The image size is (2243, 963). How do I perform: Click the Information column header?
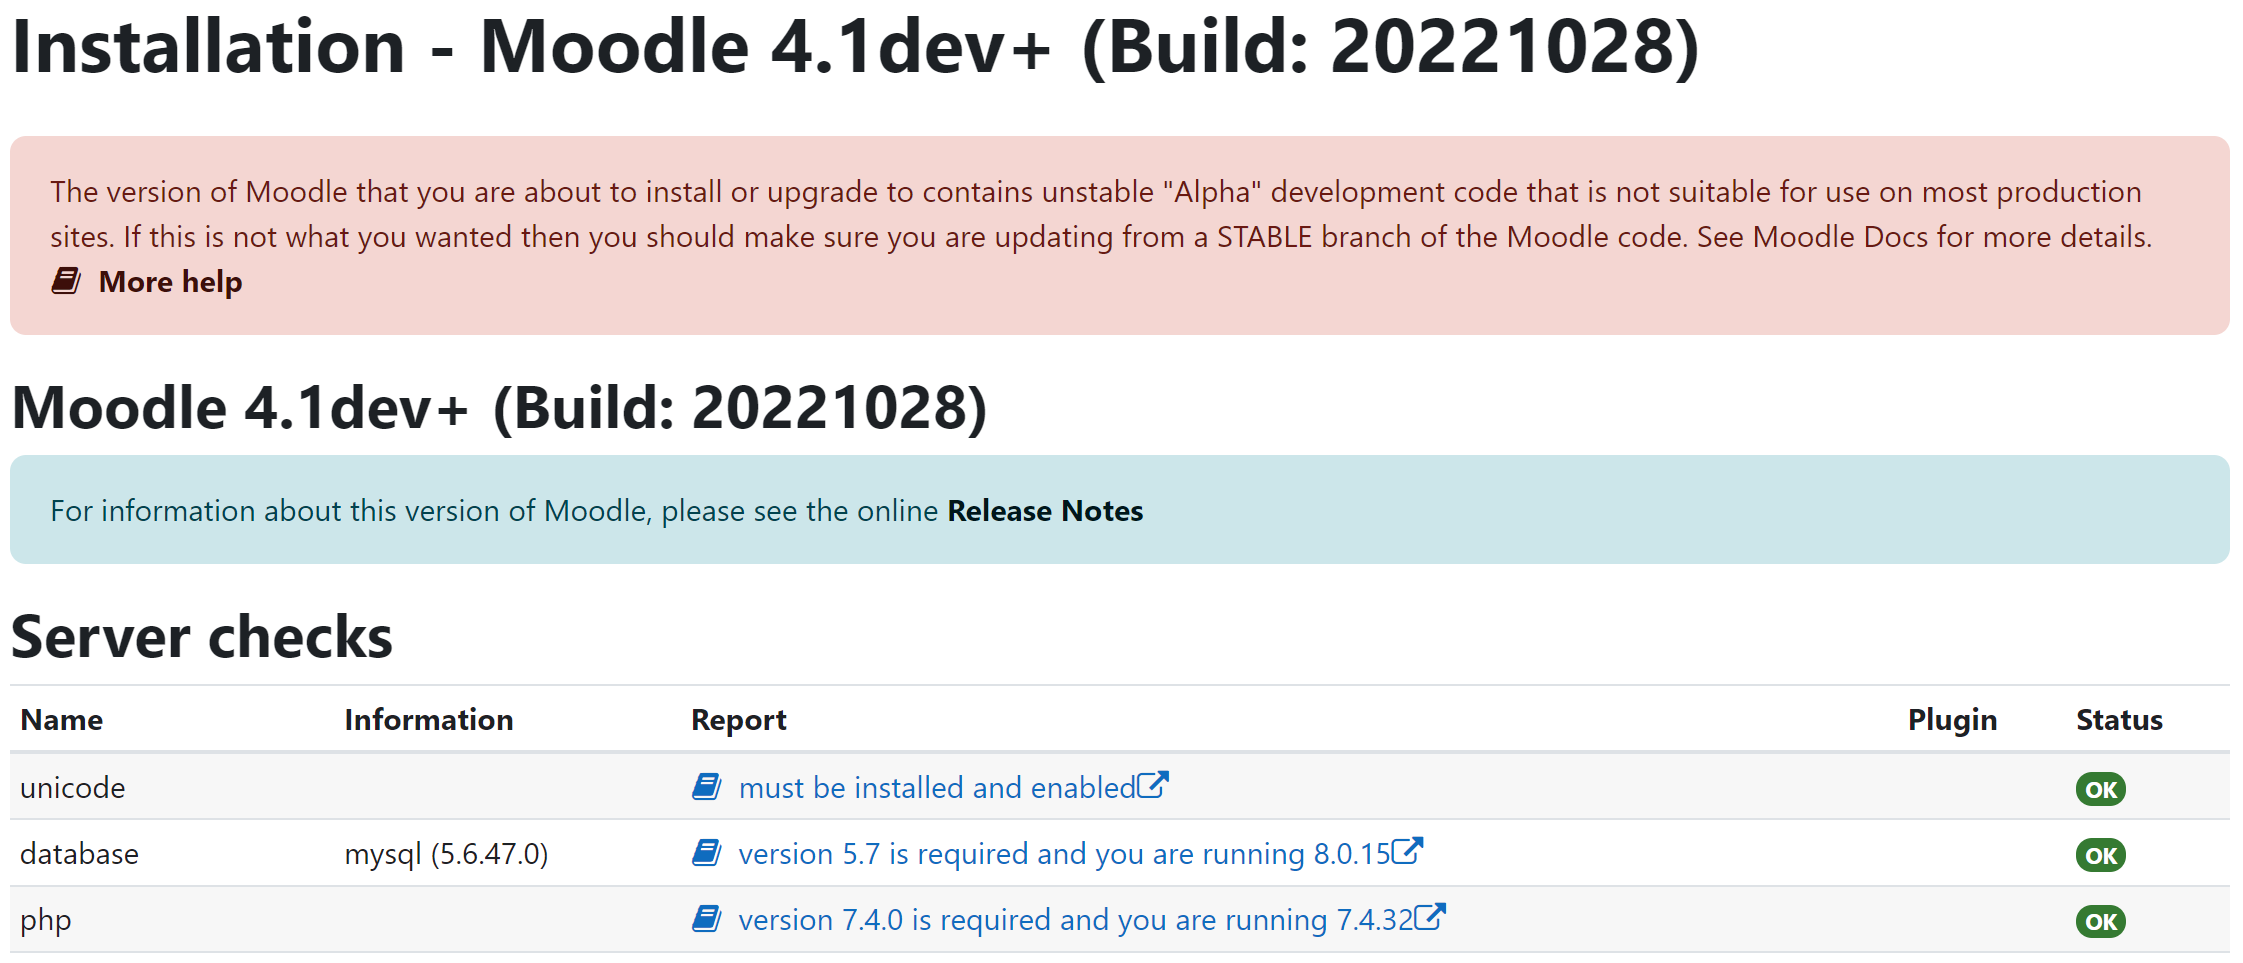coord(429,720)
